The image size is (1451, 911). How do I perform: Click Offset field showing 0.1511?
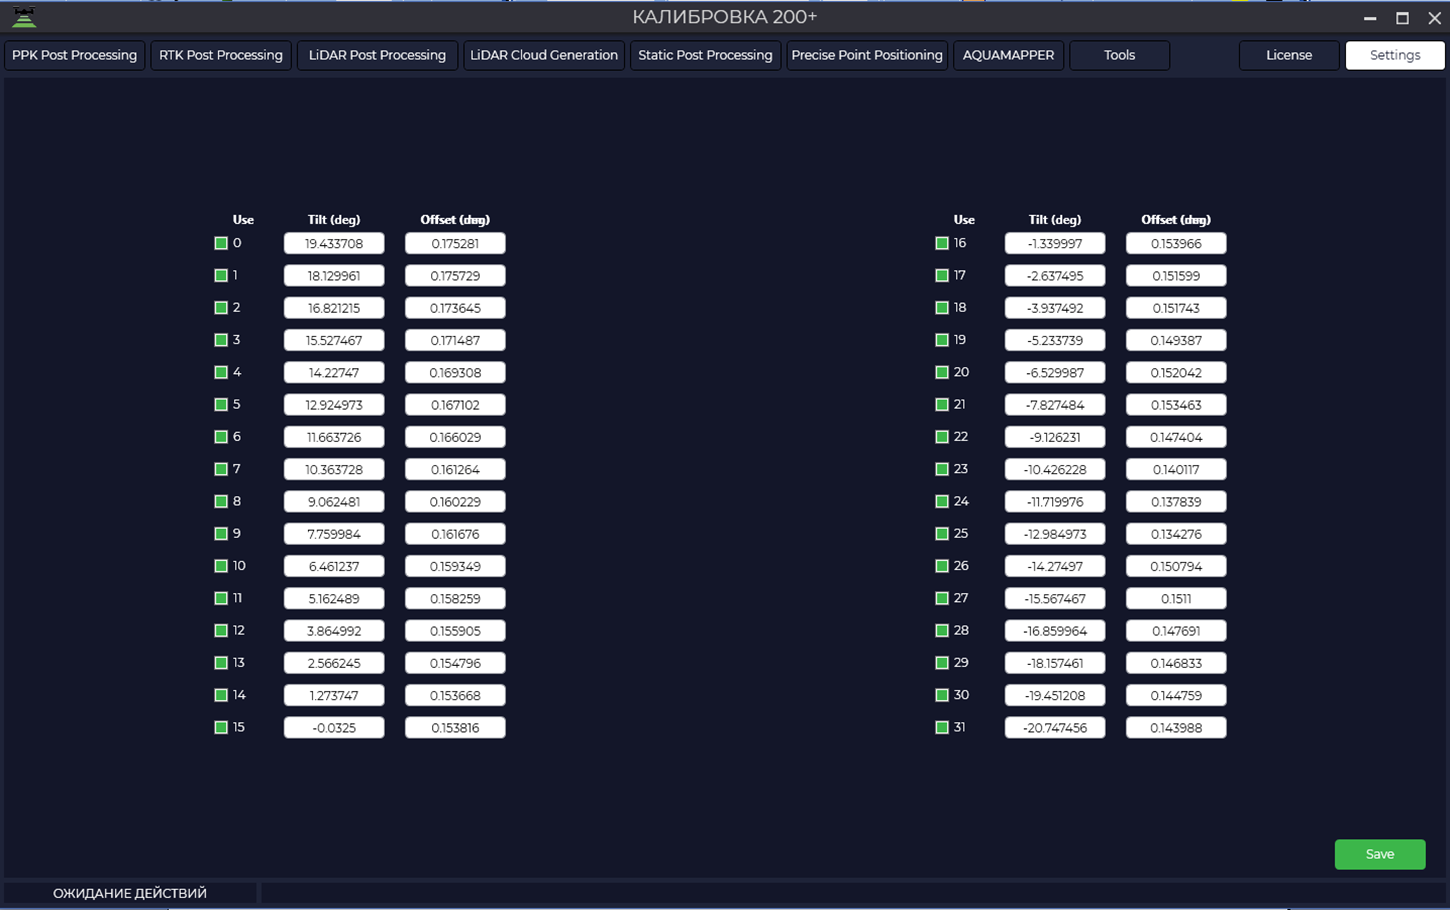(1176, 598)
